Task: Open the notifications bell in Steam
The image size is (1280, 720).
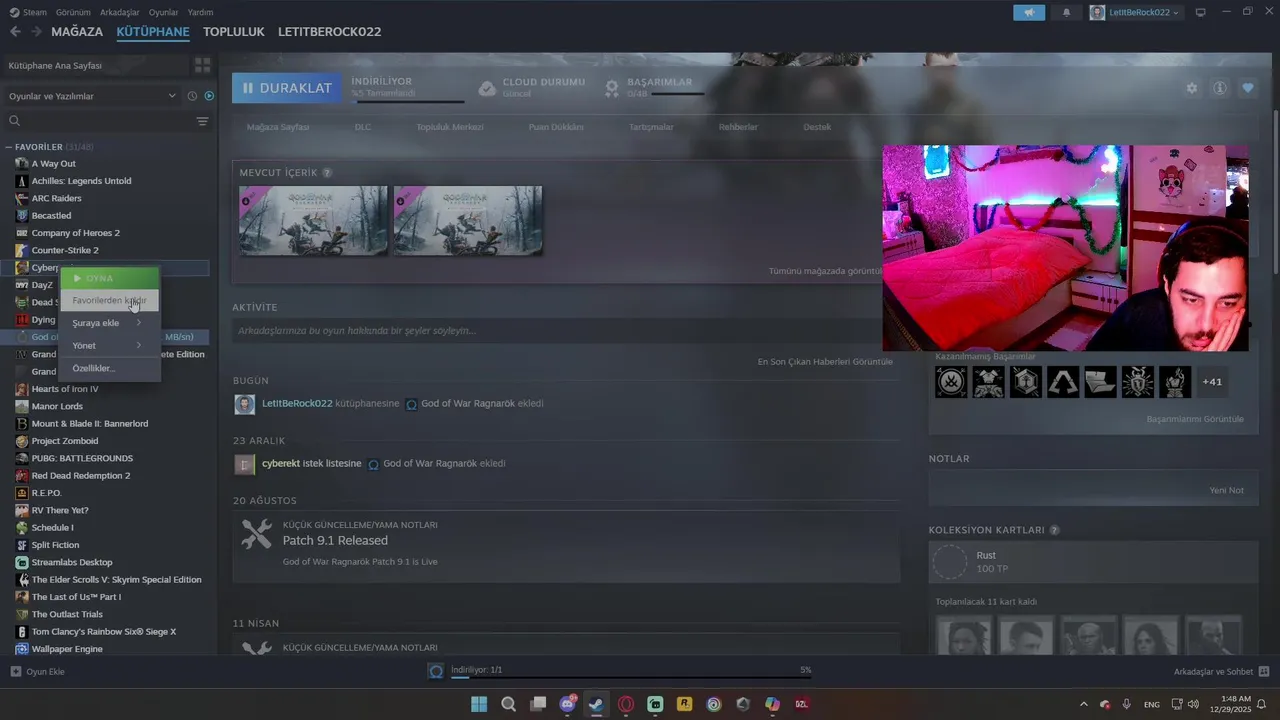Action: 1066,12
